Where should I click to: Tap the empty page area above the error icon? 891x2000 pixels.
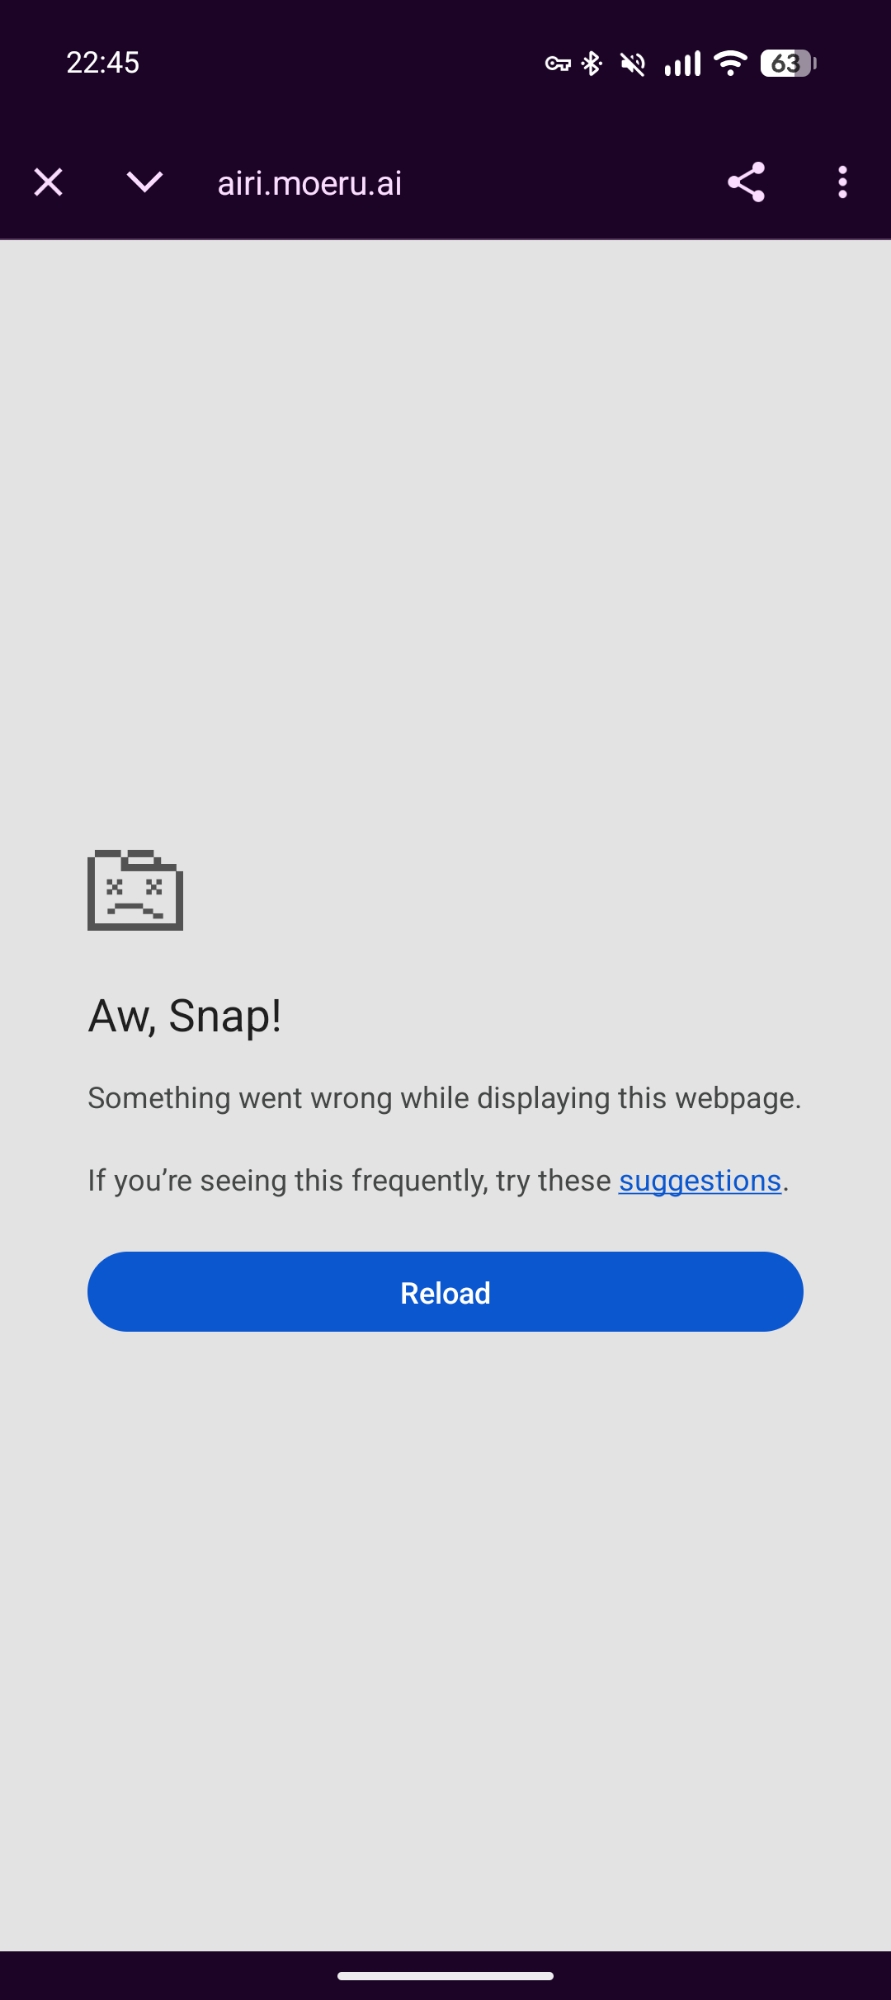click(445, 540)
